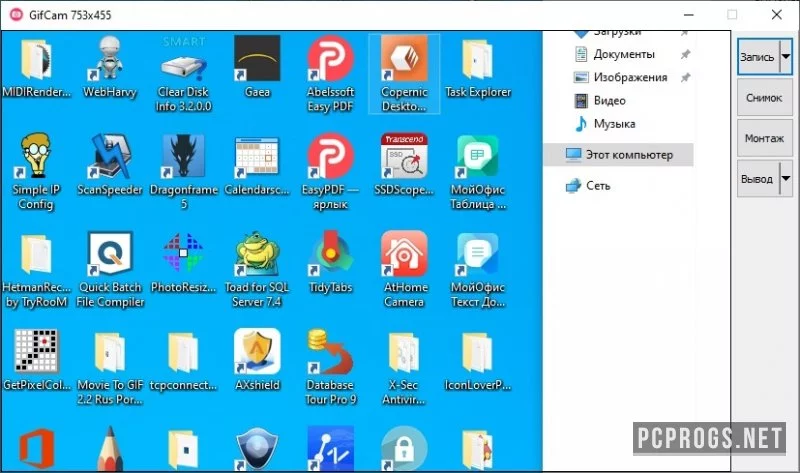Select the PhotoResizer shortcut

pyautogui.click(x=184, y=263)
